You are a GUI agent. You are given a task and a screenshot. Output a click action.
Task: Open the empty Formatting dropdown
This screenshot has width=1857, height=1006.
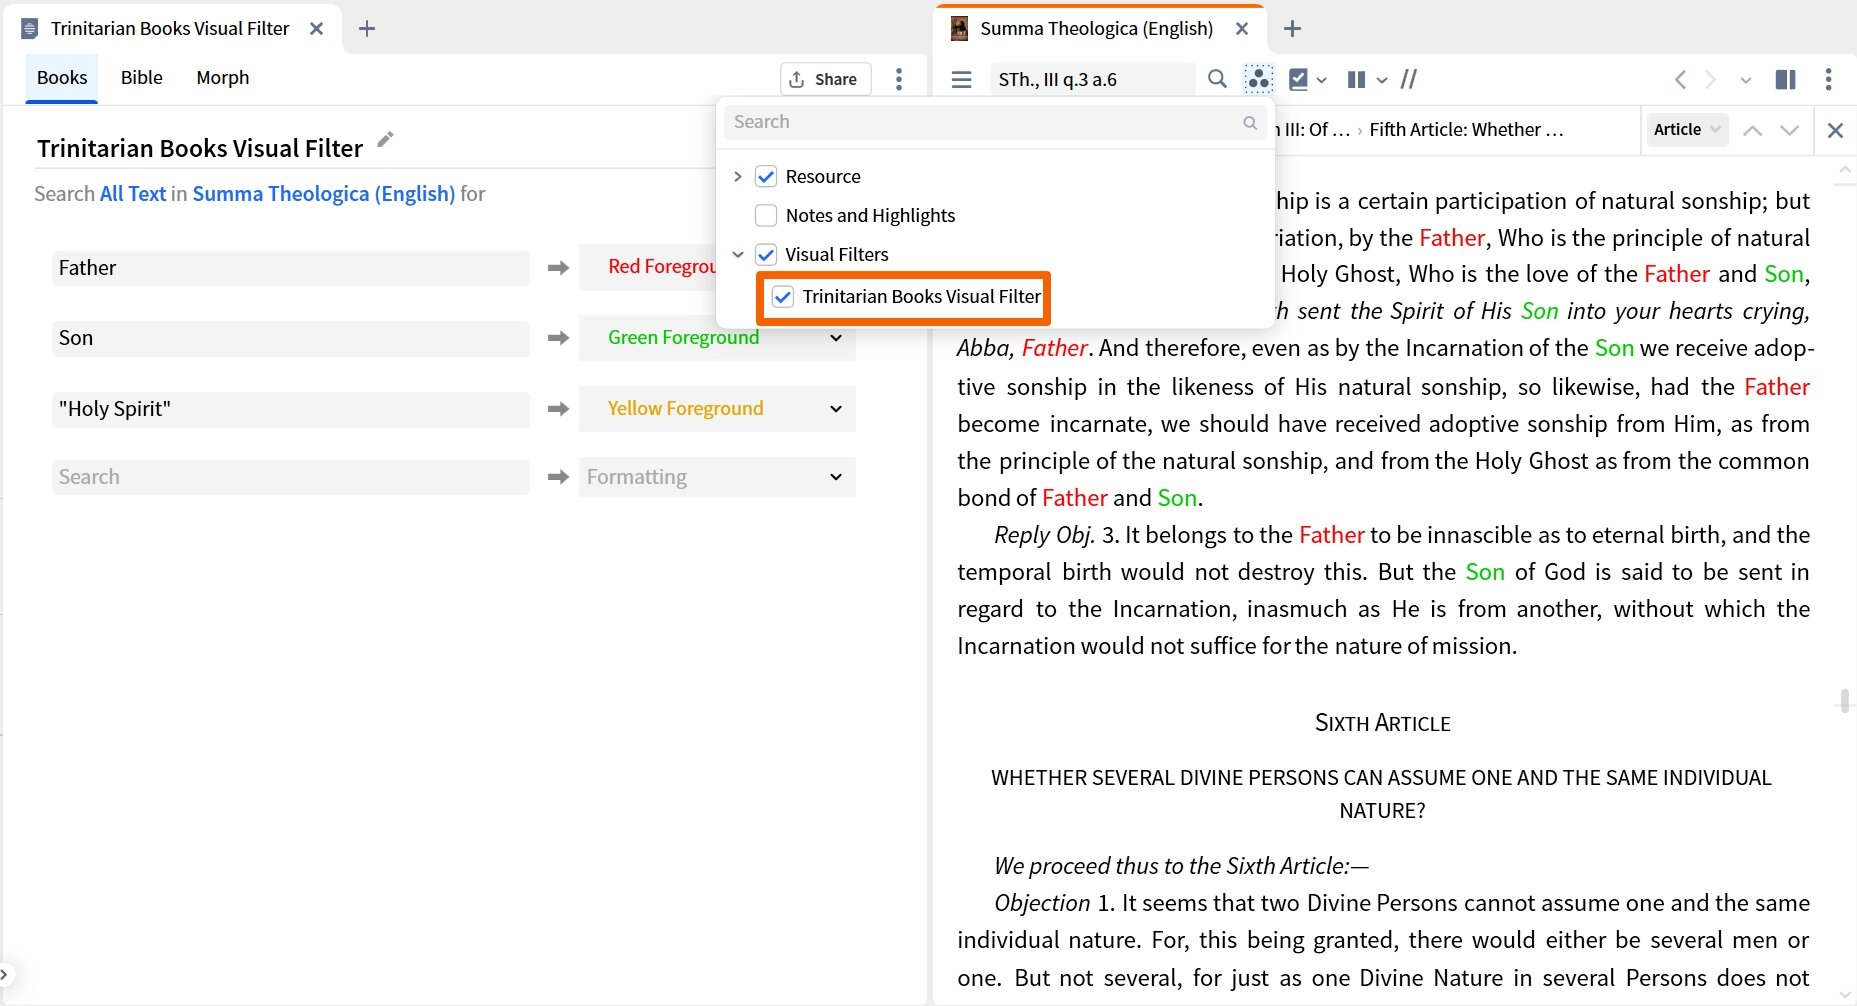coord(717,477)
